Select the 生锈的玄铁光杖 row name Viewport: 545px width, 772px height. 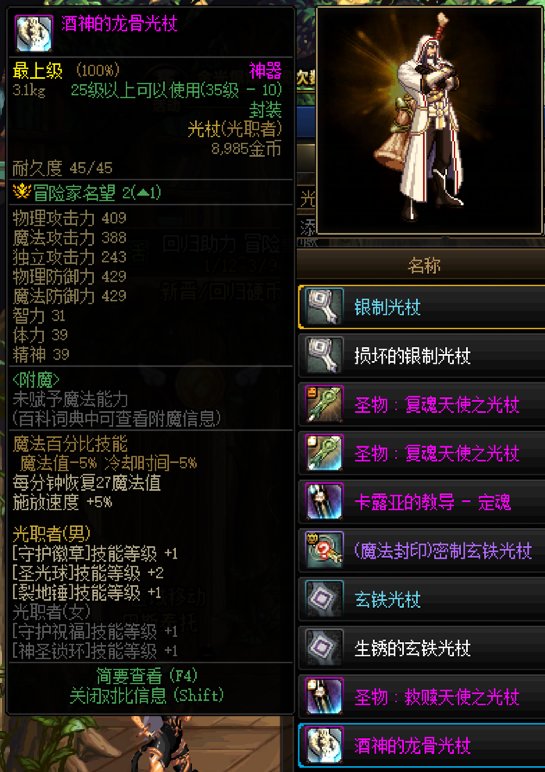point(413,648)
